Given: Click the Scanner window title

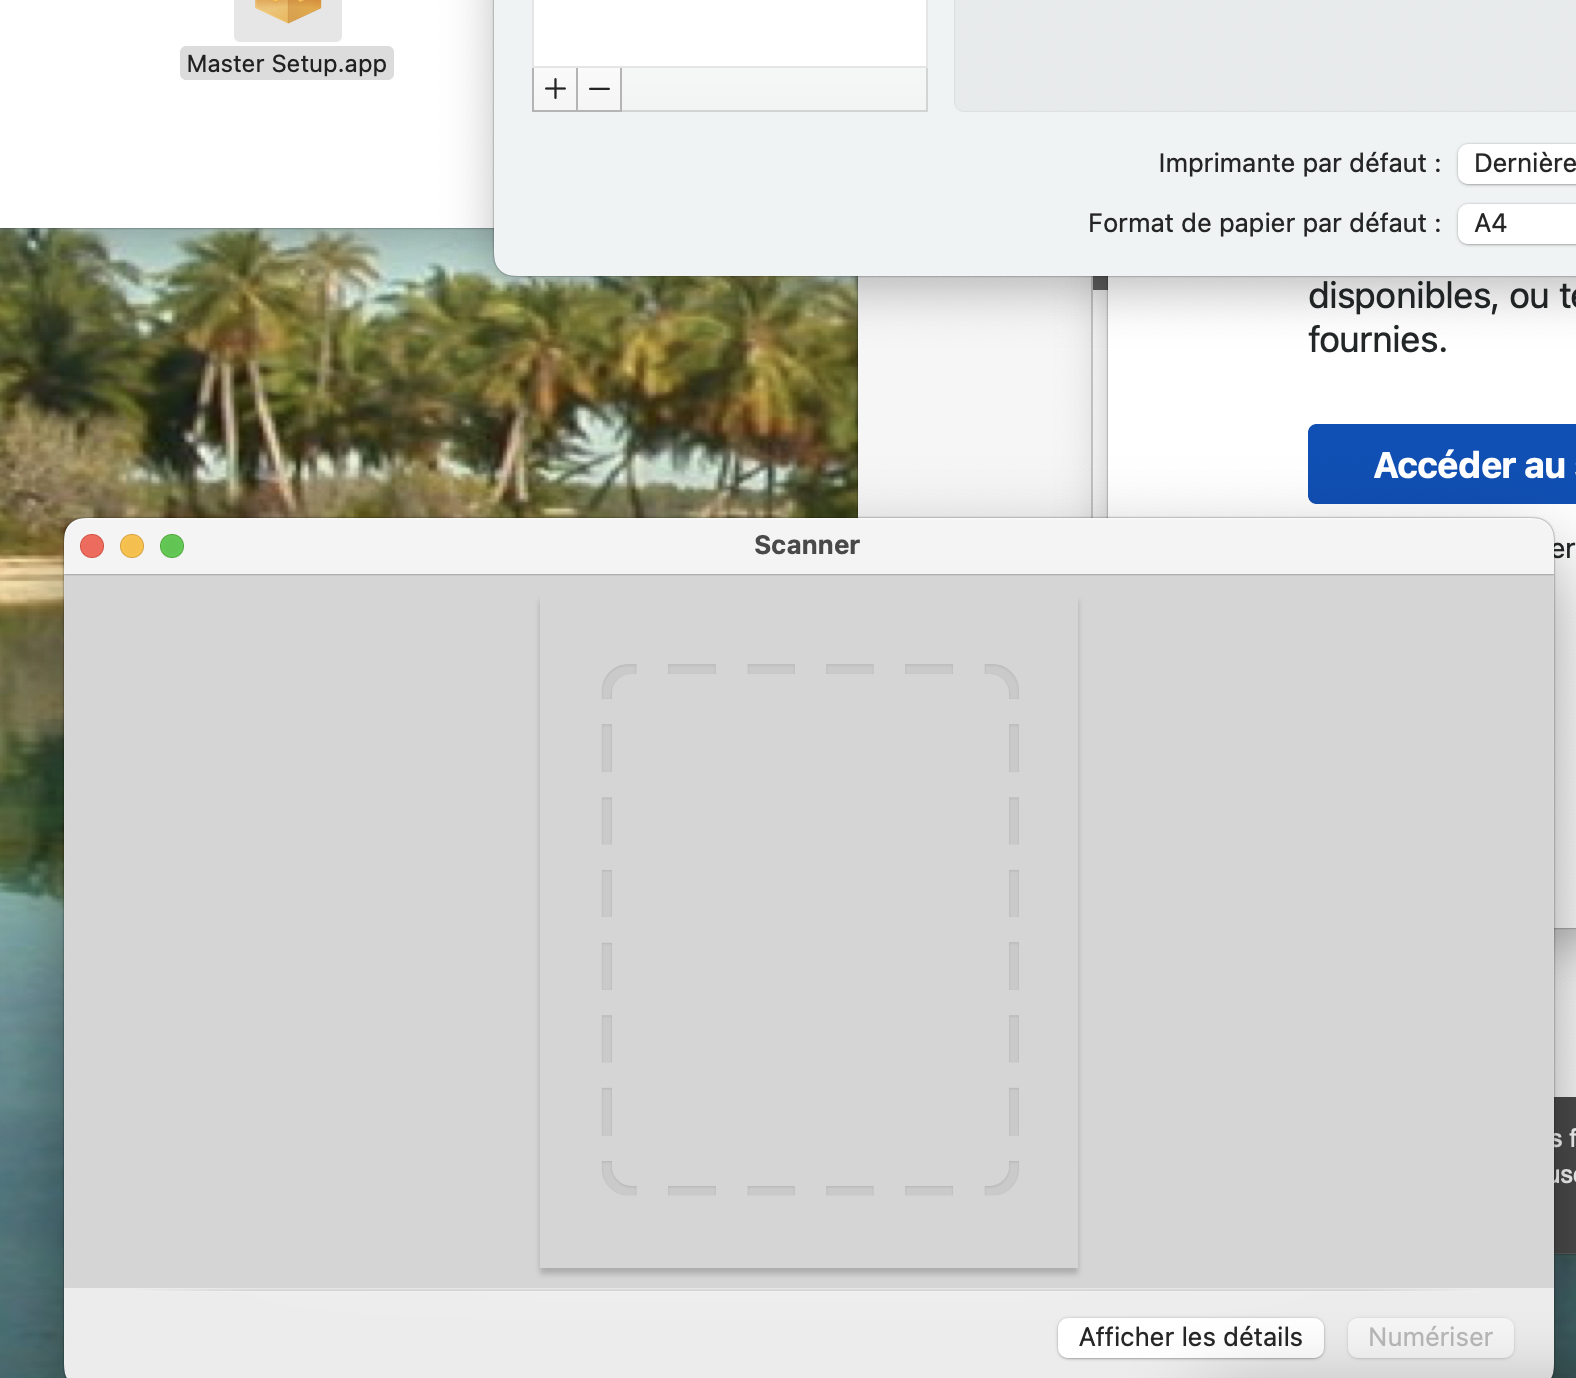Looking at the screenshot, I should coord(807,545).
